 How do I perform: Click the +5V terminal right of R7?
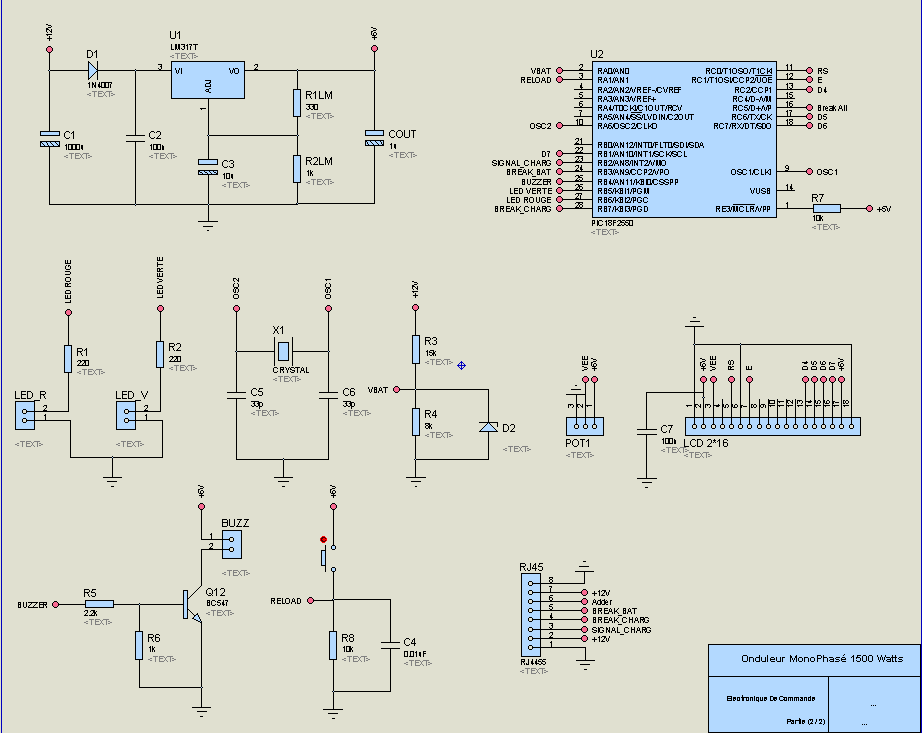[869, 209]
